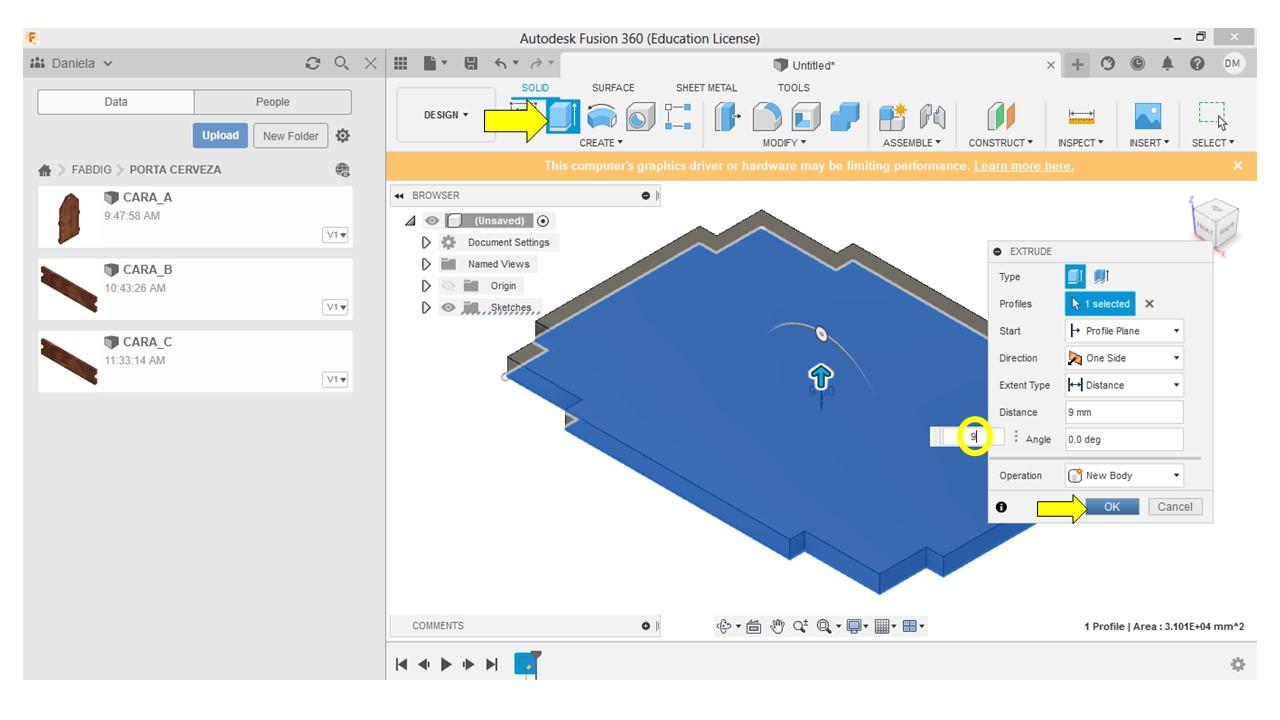The image size is (1280, 720).
Task: Switch to the SHEET METAL tab
Action: [707, 88]
